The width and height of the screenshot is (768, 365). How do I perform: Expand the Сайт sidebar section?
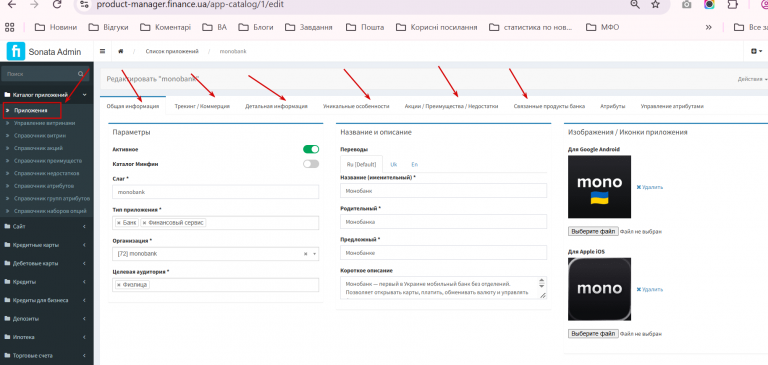pos(47,226)
